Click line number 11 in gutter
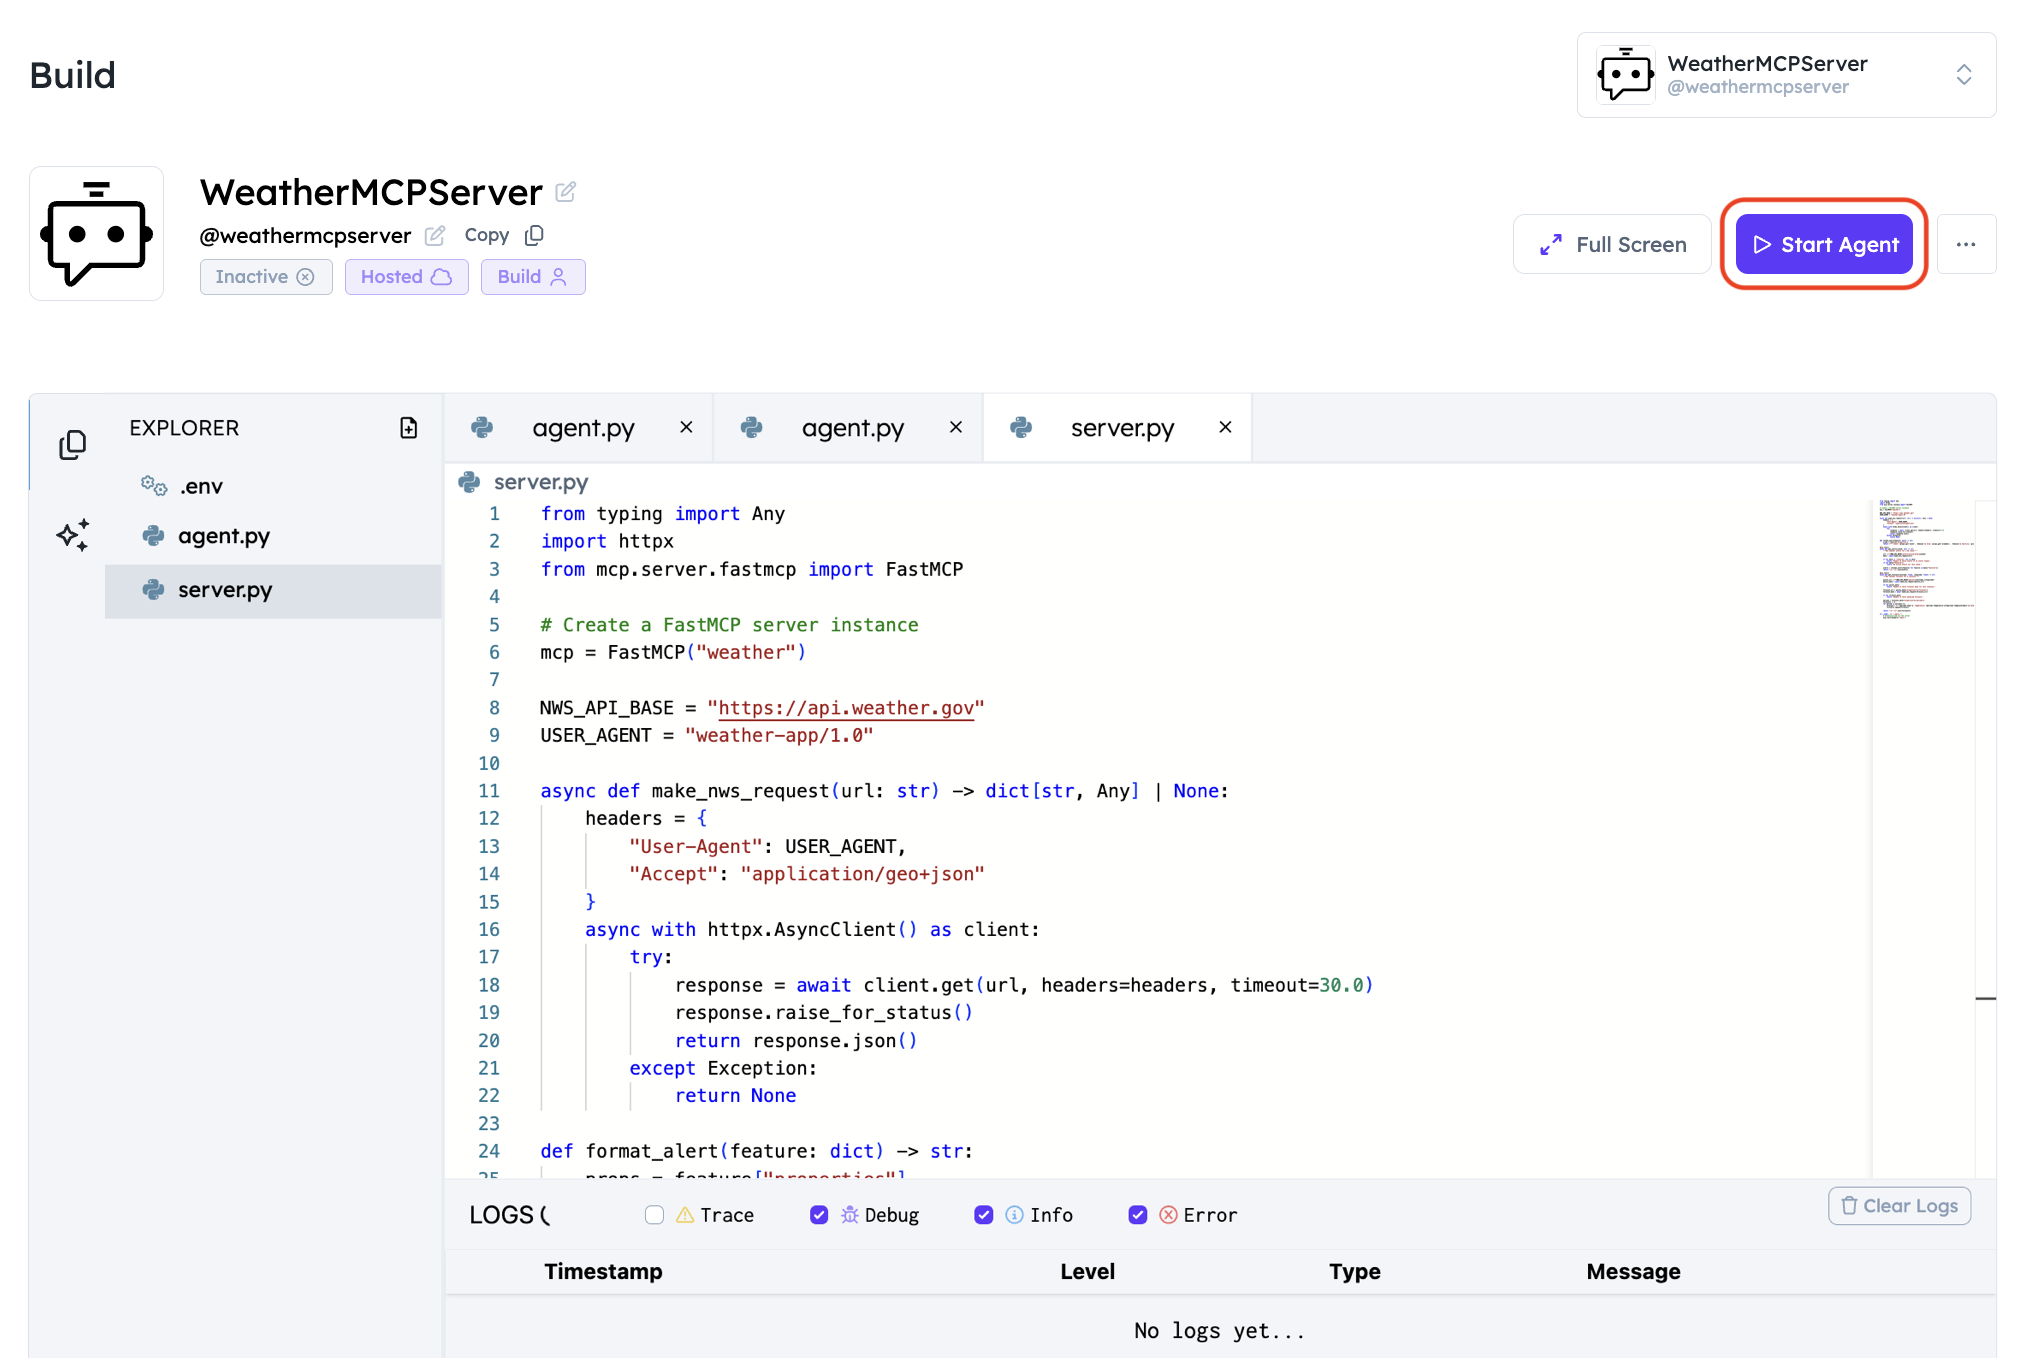2026x1358 pixels. (489, 791)
